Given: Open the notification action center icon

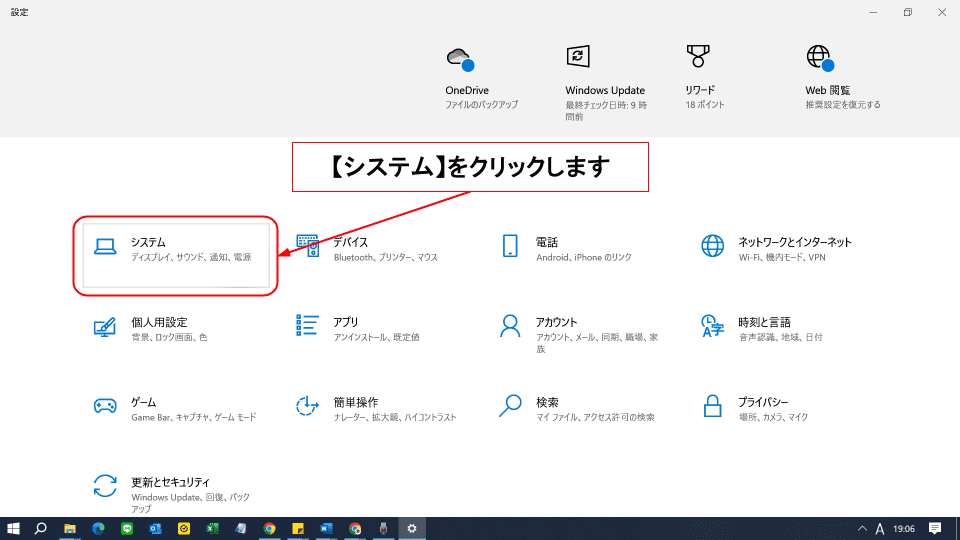Looking at the screenshot, I should 935,528.
